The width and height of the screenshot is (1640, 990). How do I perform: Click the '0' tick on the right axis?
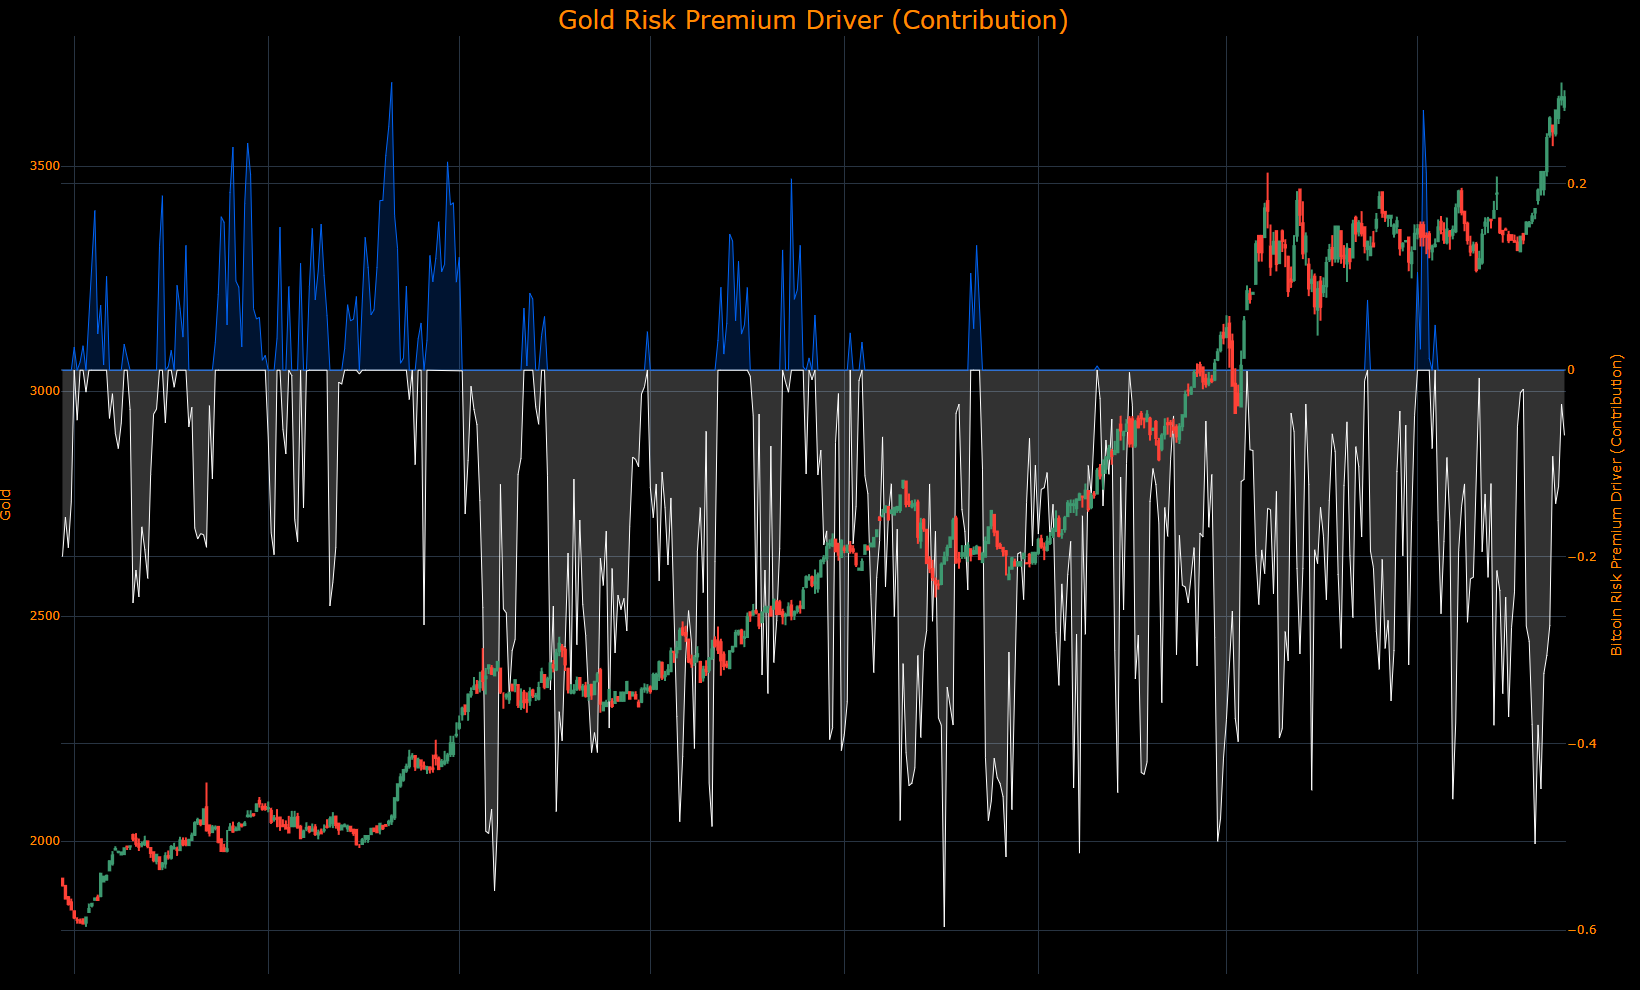point(1573,370)
